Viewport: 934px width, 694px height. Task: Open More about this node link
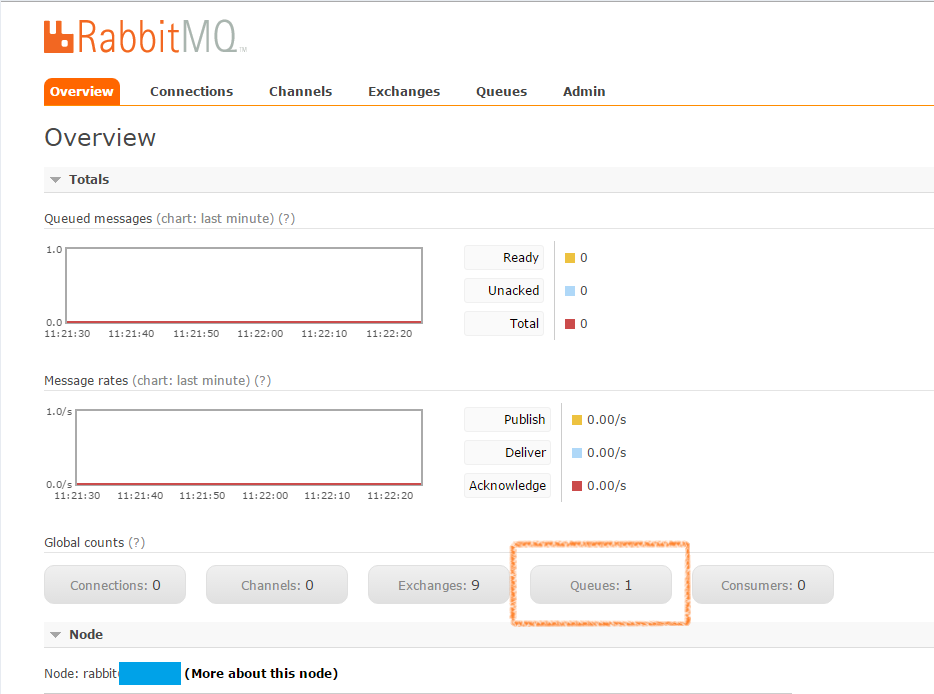261,674
